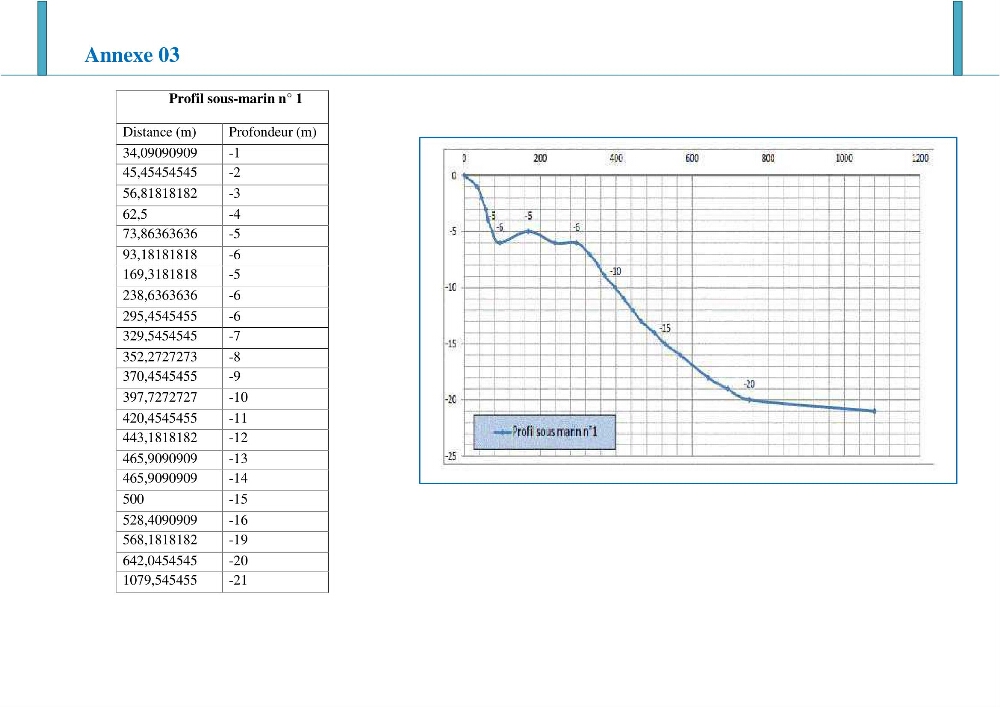
Task: Click the cell containing 329,5454545
Action: pyautogui.click(x=170, y=336)
